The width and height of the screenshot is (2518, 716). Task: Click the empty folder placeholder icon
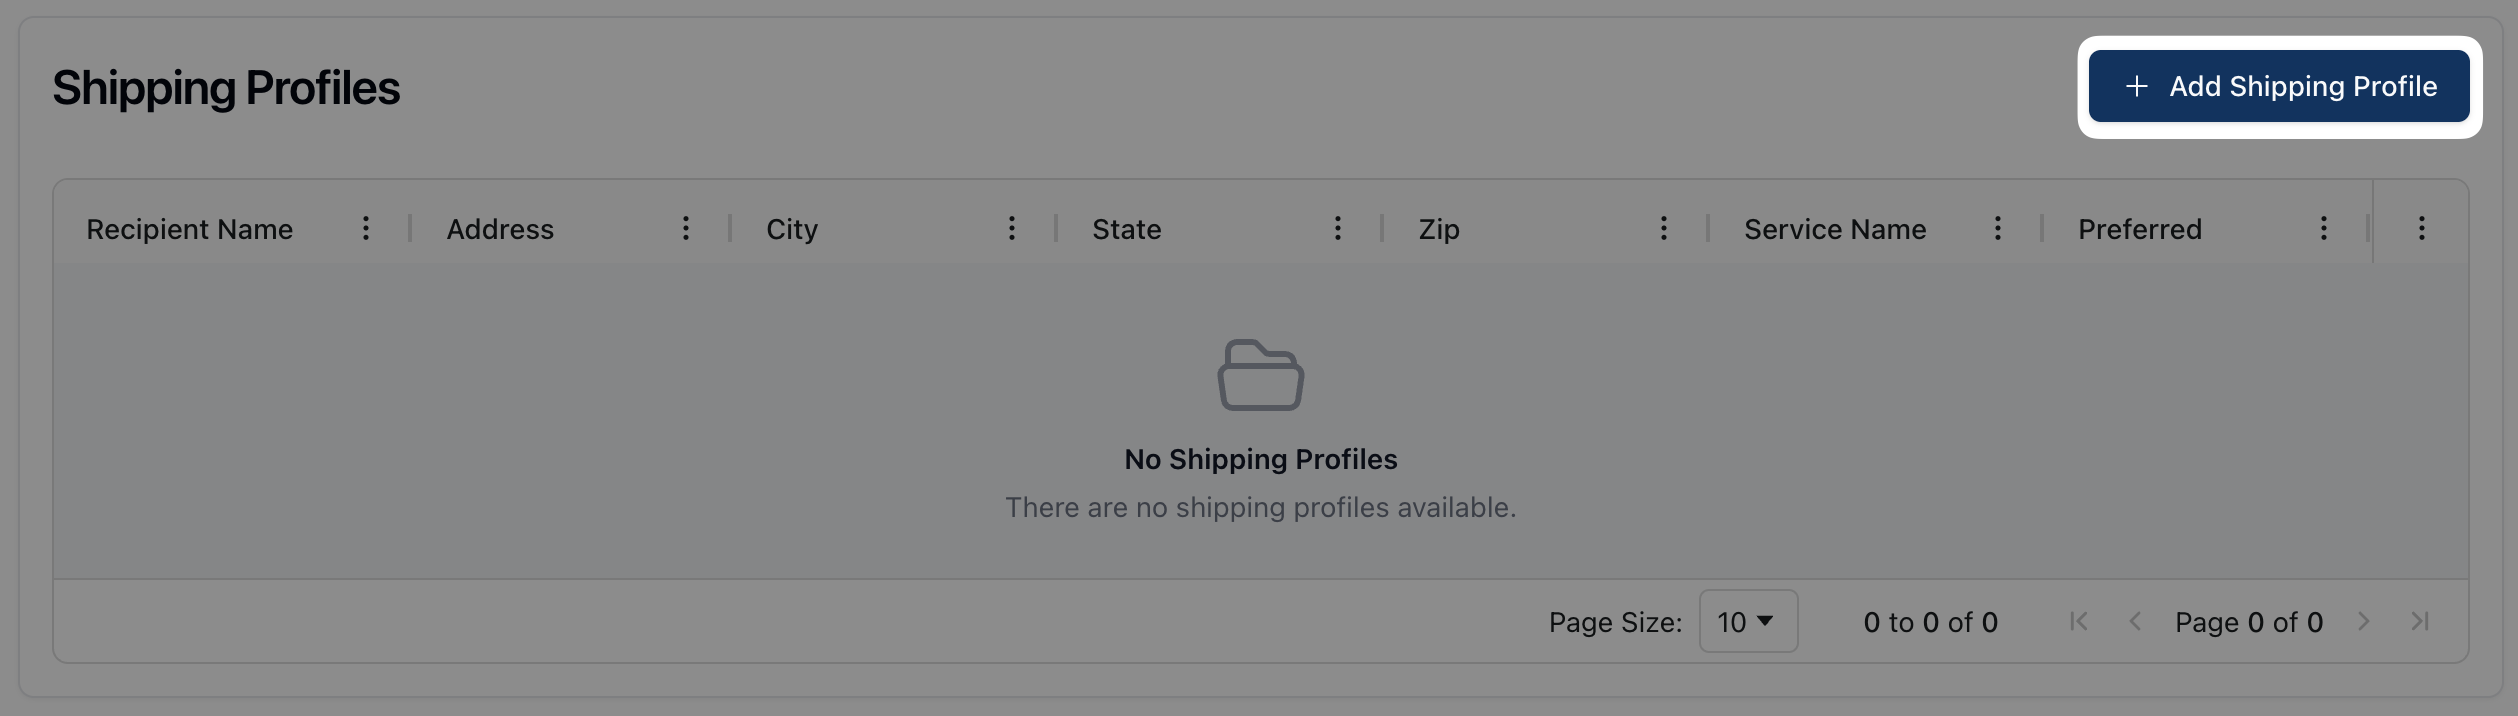[x=1260, y=375]
